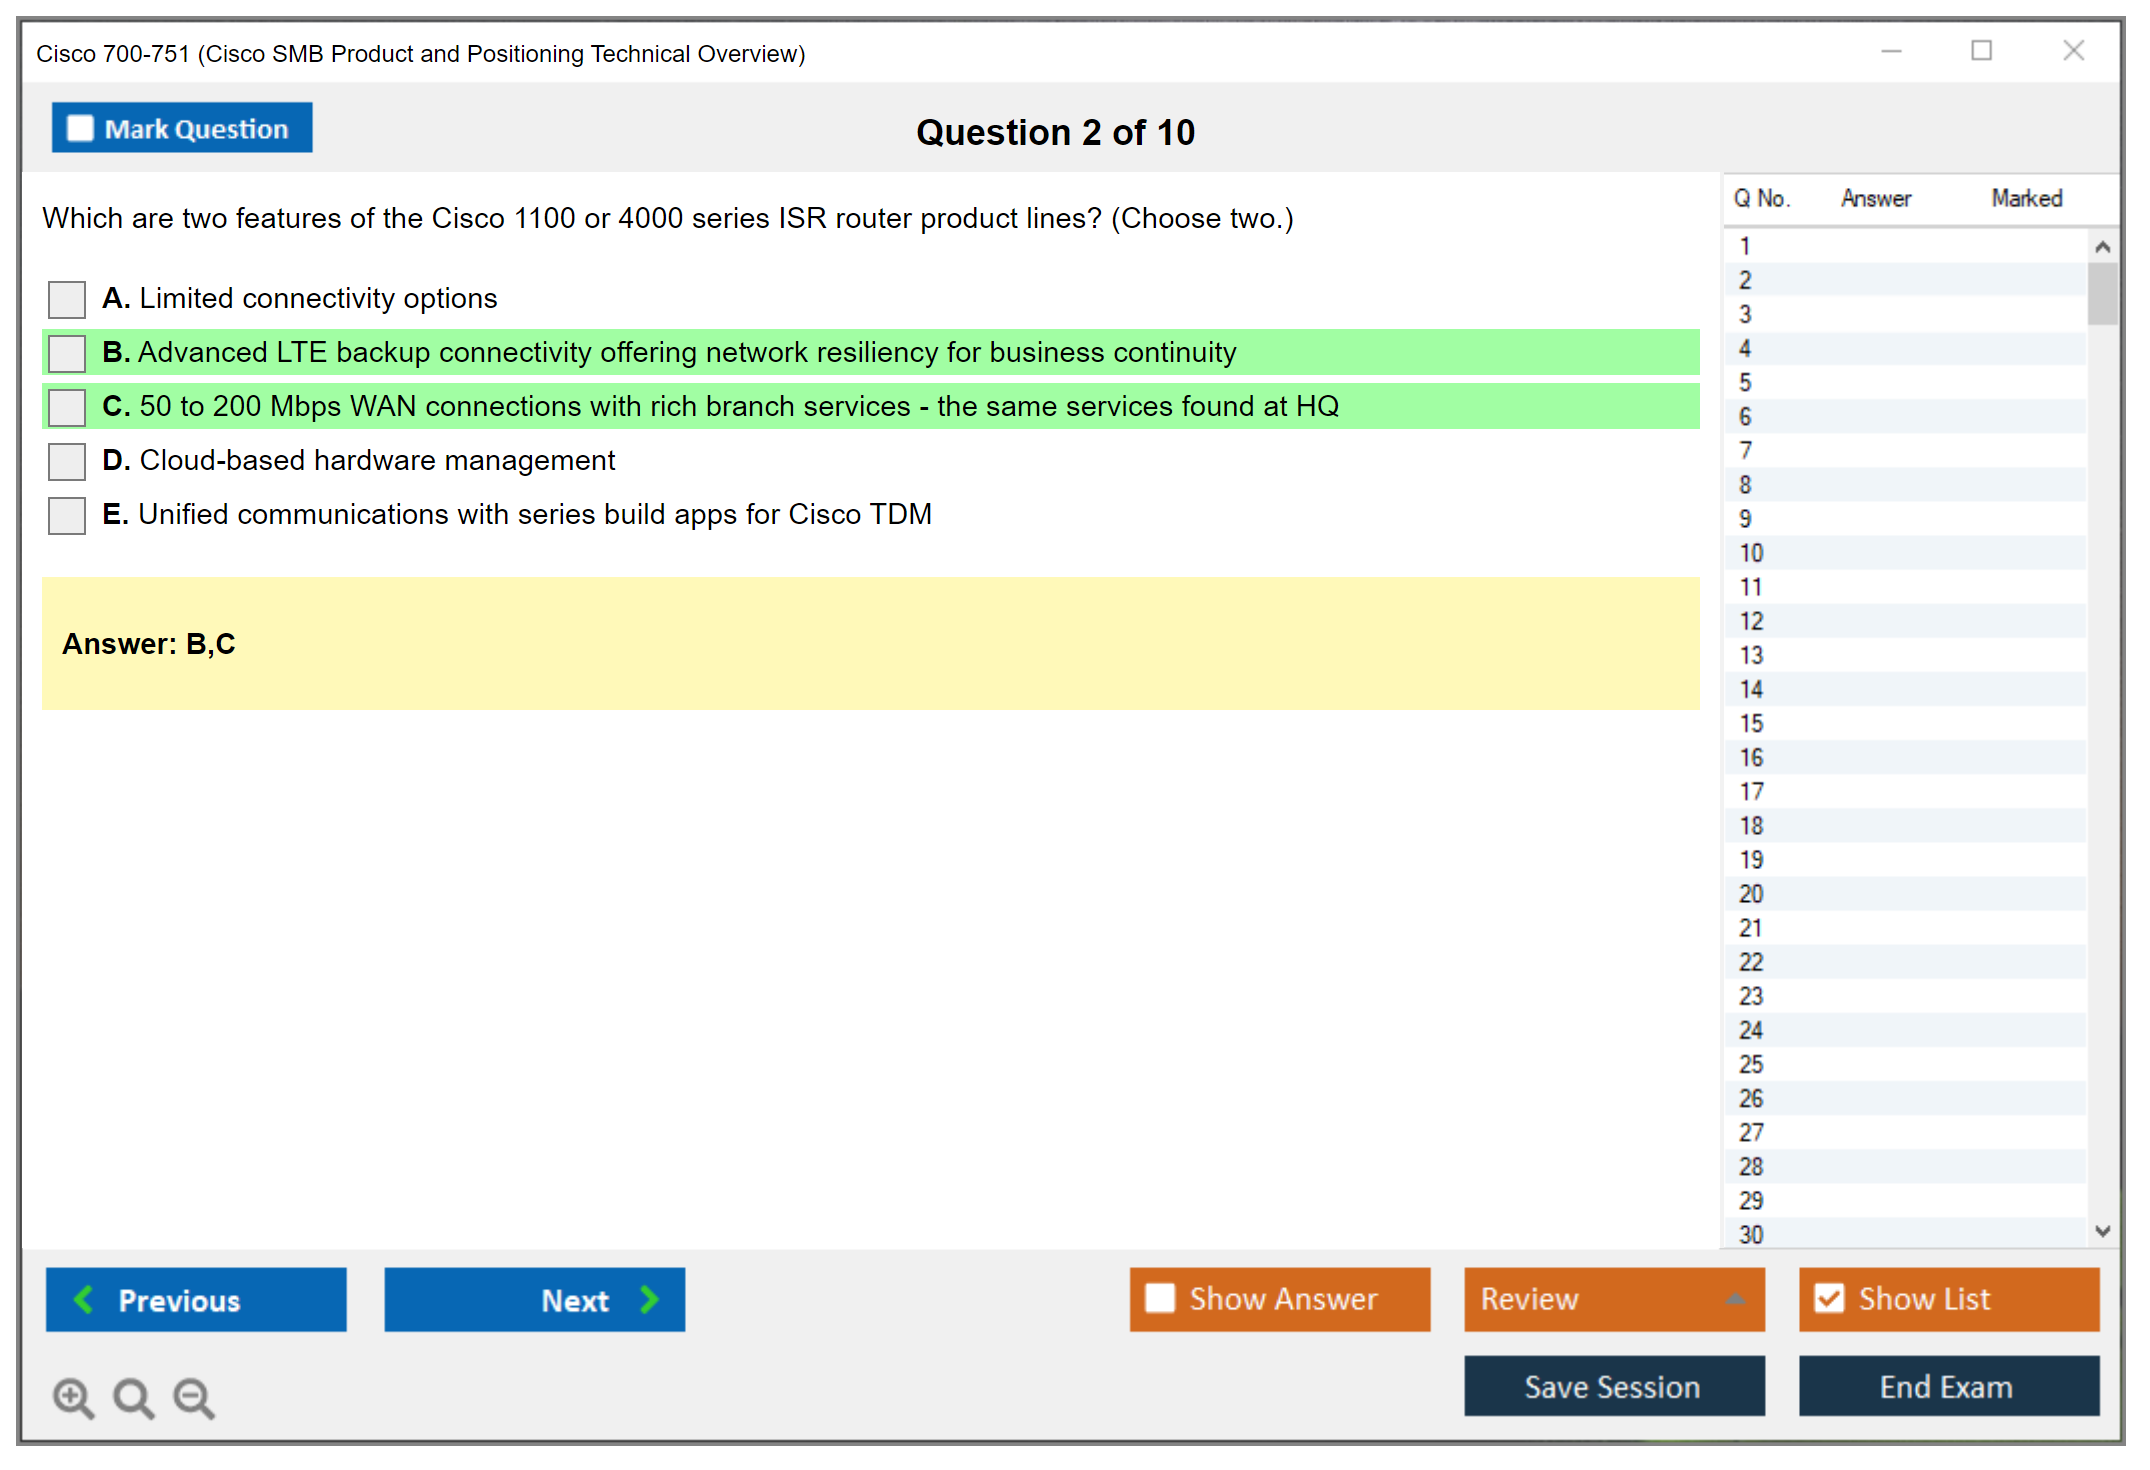Tick option D Cloud-based hardware management

(x=67, y=461)
